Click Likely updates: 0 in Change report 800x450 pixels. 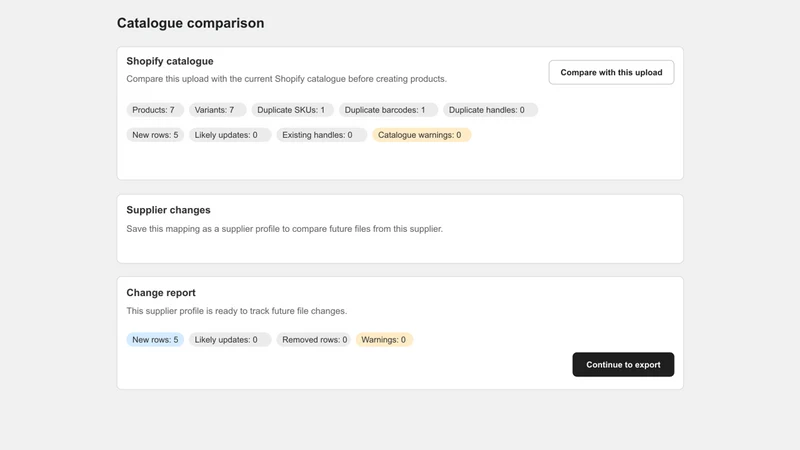click(x=230, y=339)
